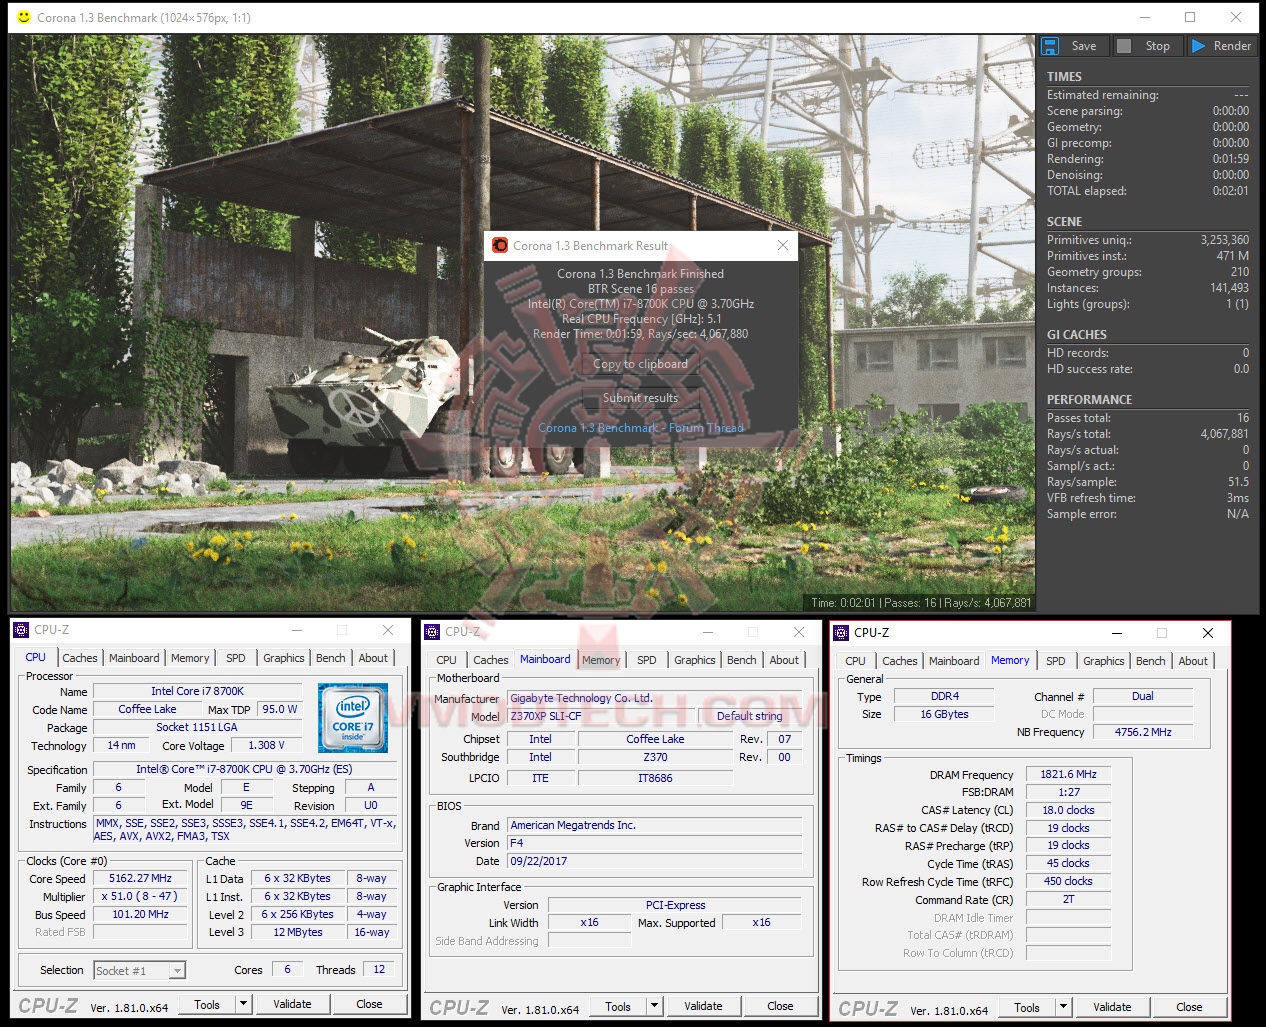Click Rays/s total value 4,067,881
This screenshot has height=1027, width=1266.
[1224, 434]
